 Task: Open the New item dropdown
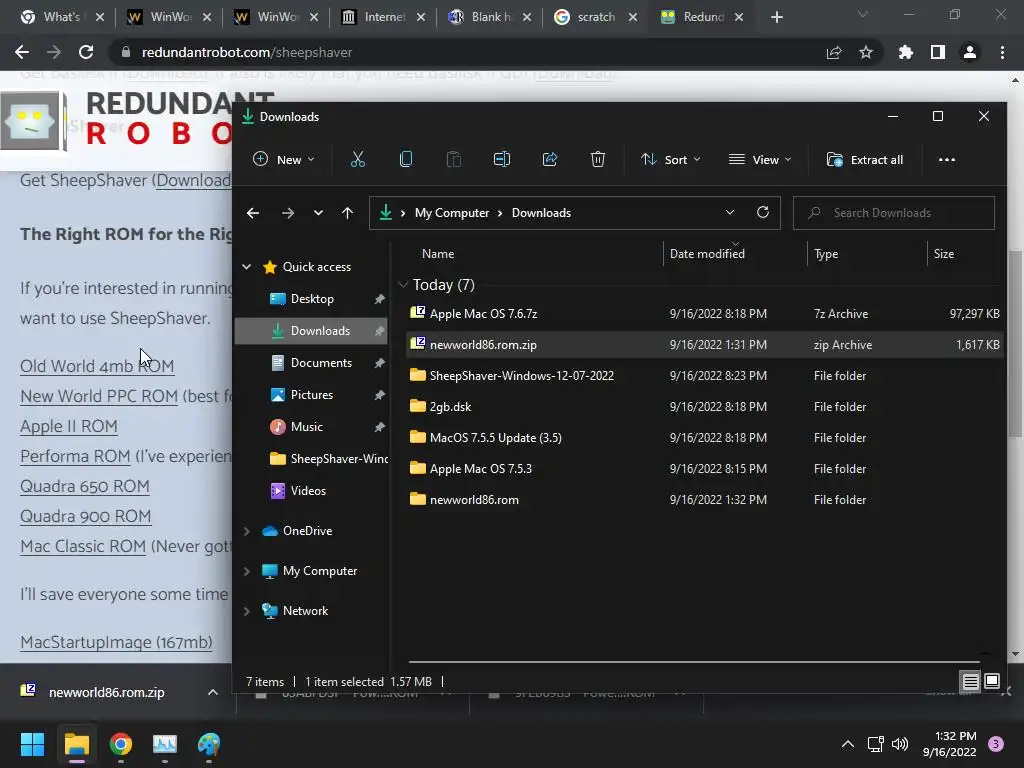(x=284, y=159)
